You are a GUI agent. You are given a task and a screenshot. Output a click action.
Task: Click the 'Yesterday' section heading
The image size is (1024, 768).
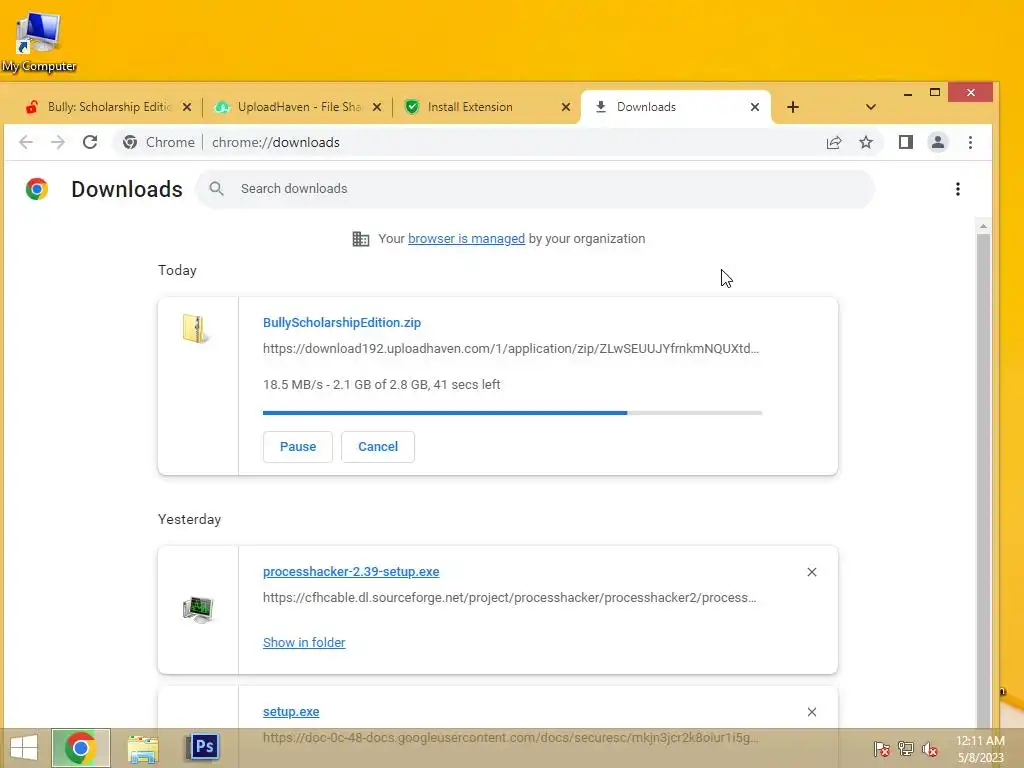[x=189, y=520]
